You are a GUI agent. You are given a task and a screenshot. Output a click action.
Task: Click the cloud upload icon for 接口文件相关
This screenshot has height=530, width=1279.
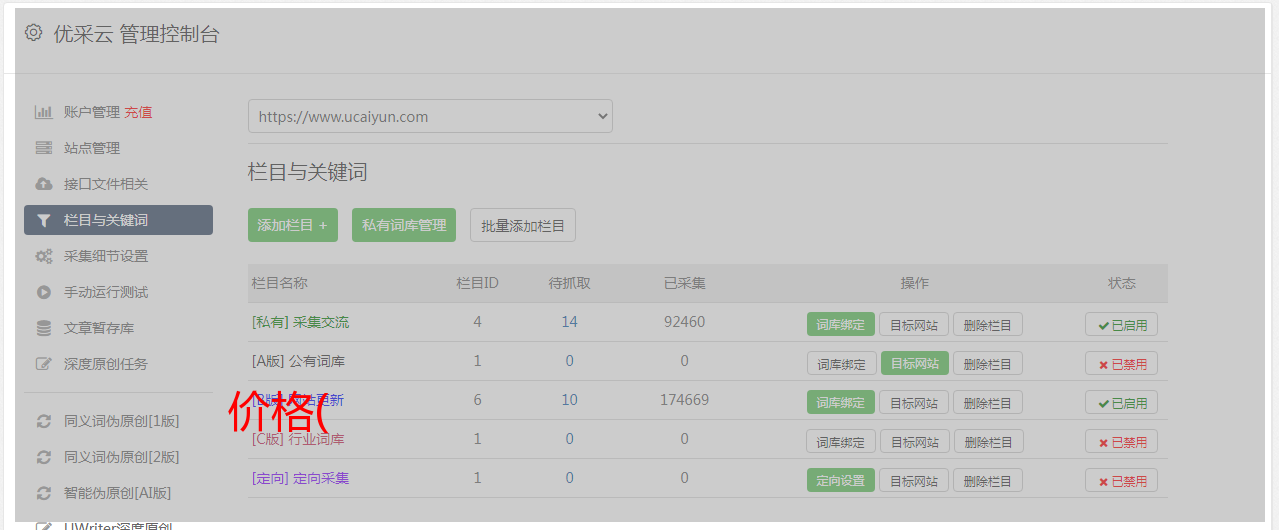pos(43,184)
